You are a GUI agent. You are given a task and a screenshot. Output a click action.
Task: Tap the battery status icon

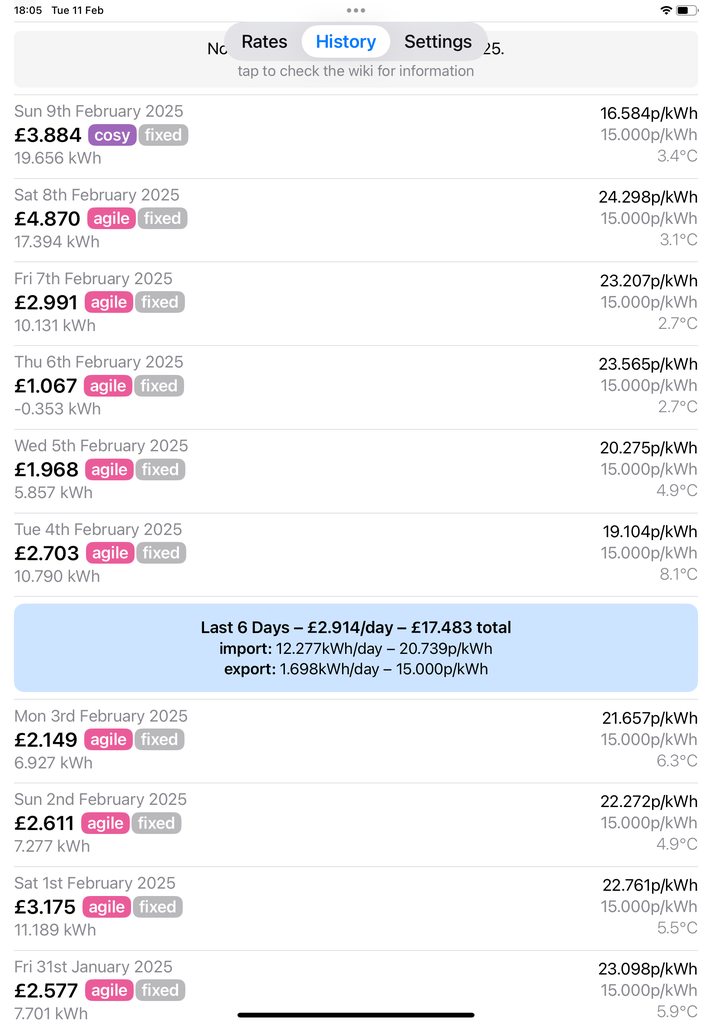687,10
